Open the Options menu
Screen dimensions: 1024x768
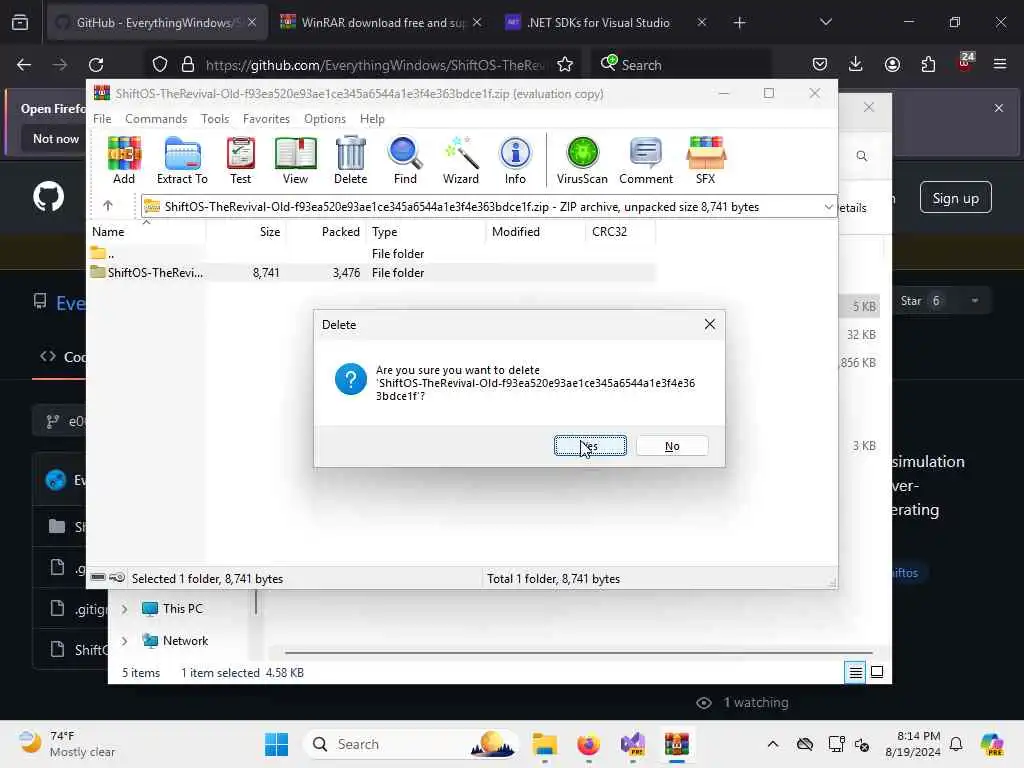click(x=325, y=119)
